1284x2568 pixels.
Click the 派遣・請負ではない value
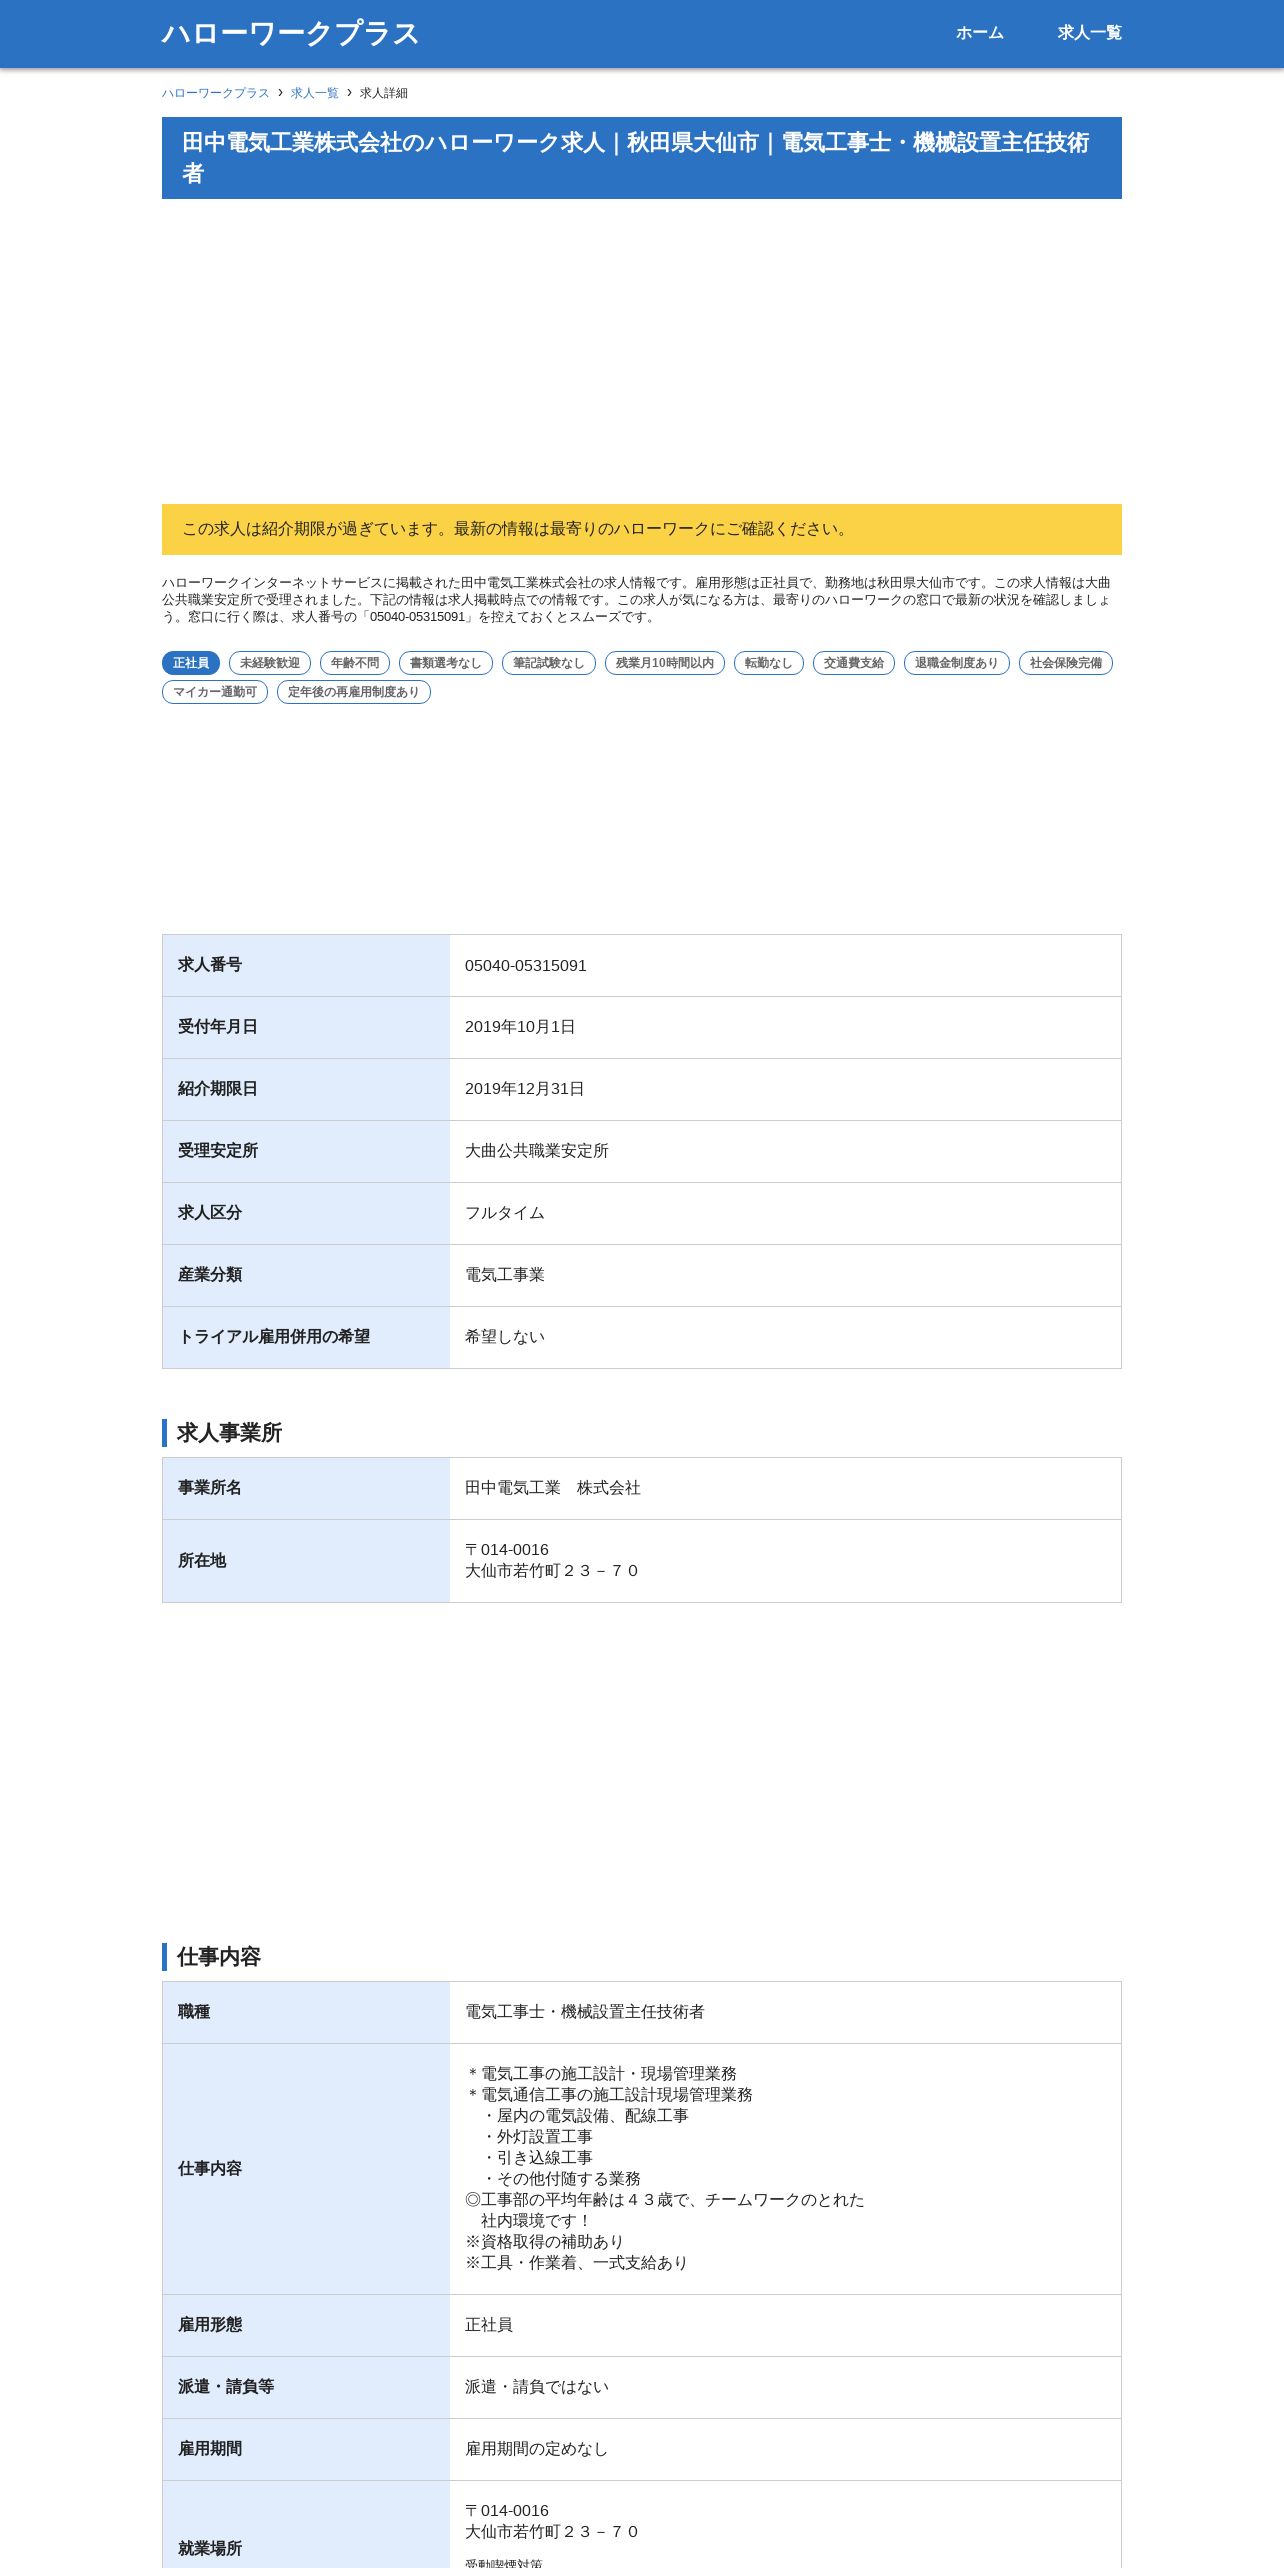(x=537, y=2387)
